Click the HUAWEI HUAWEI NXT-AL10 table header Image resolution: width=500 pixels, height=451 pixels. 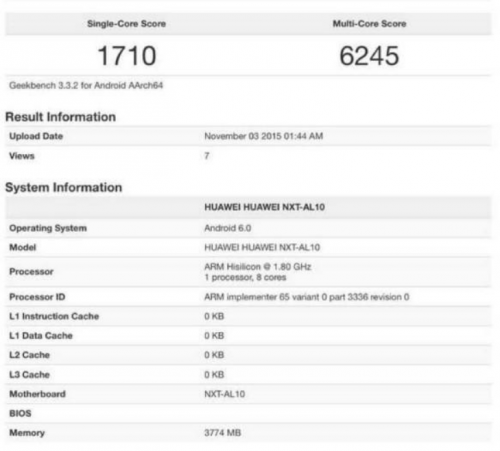pos(264,207)
